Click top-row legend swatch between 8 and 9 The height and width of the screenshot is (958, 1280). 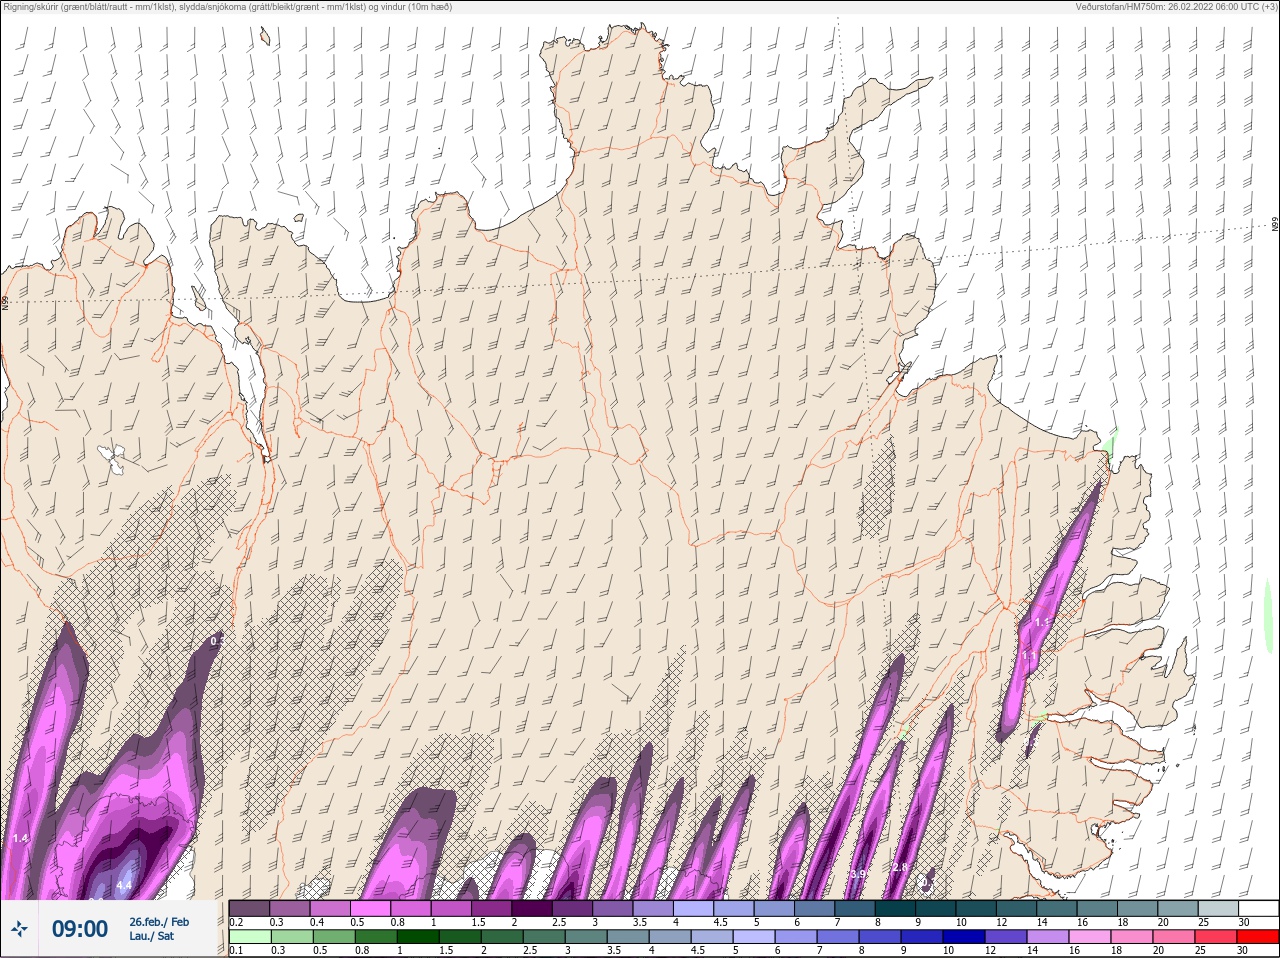(x=895, y=908)
